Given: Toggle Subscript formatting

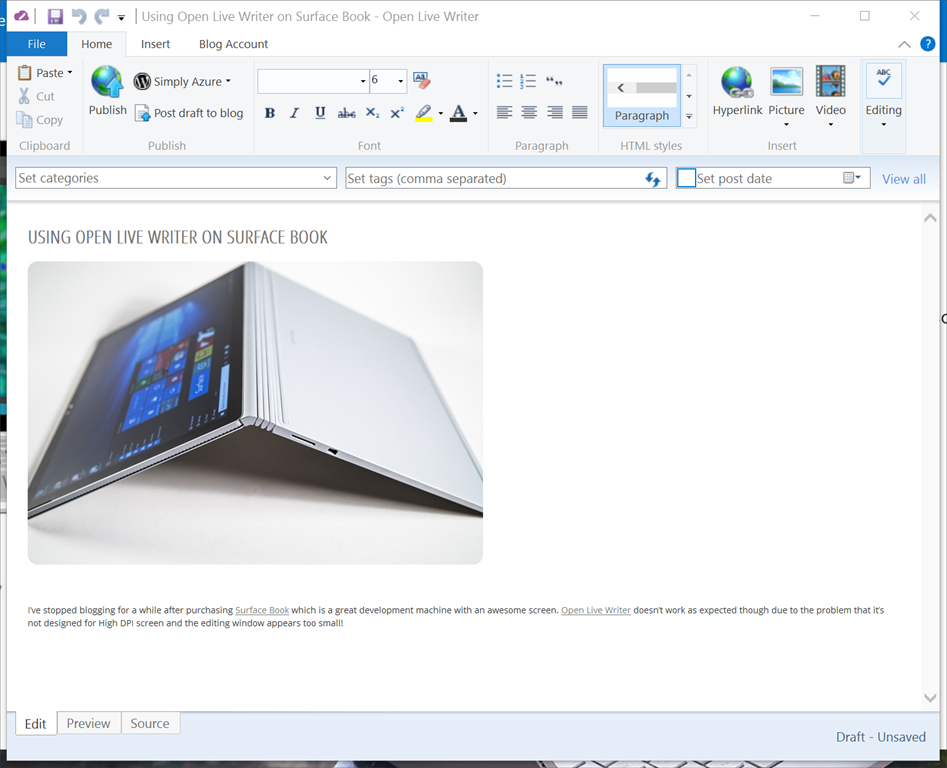Looking at the screenshot, I should pos(373,113).
